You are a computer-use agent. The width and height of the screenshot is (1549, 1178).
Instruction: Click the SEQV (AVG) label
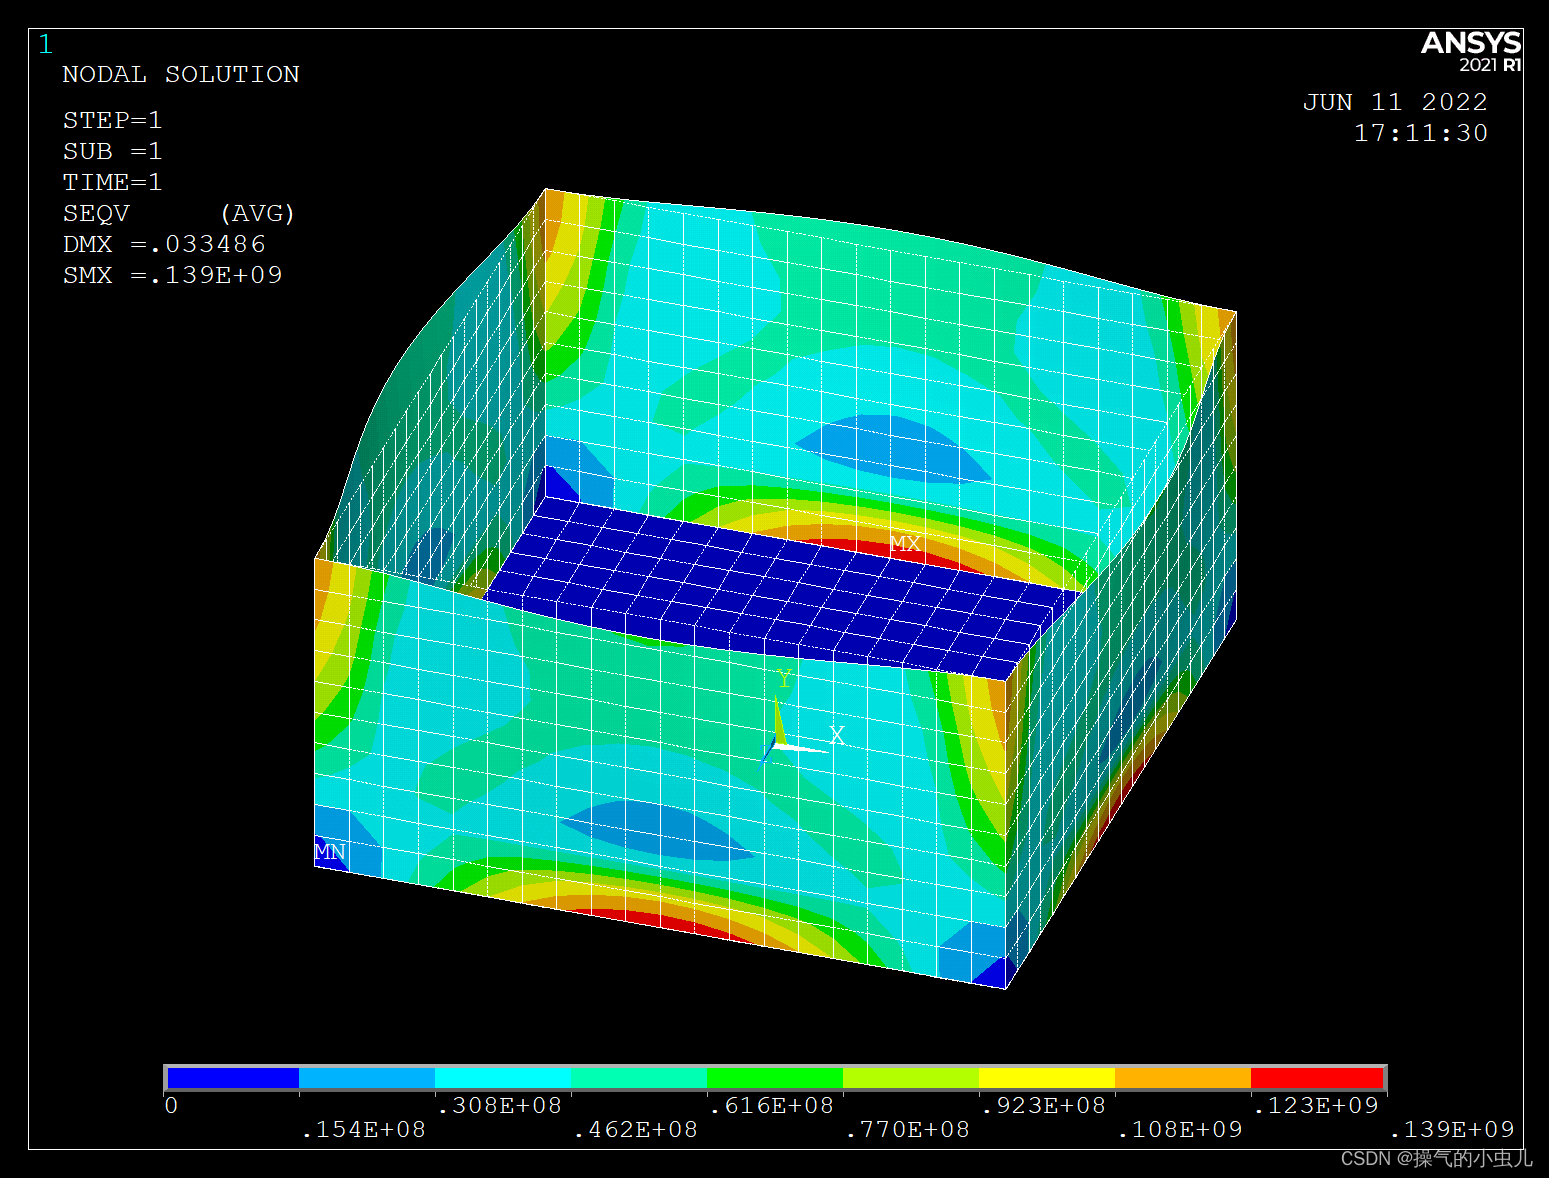[178, 213]
